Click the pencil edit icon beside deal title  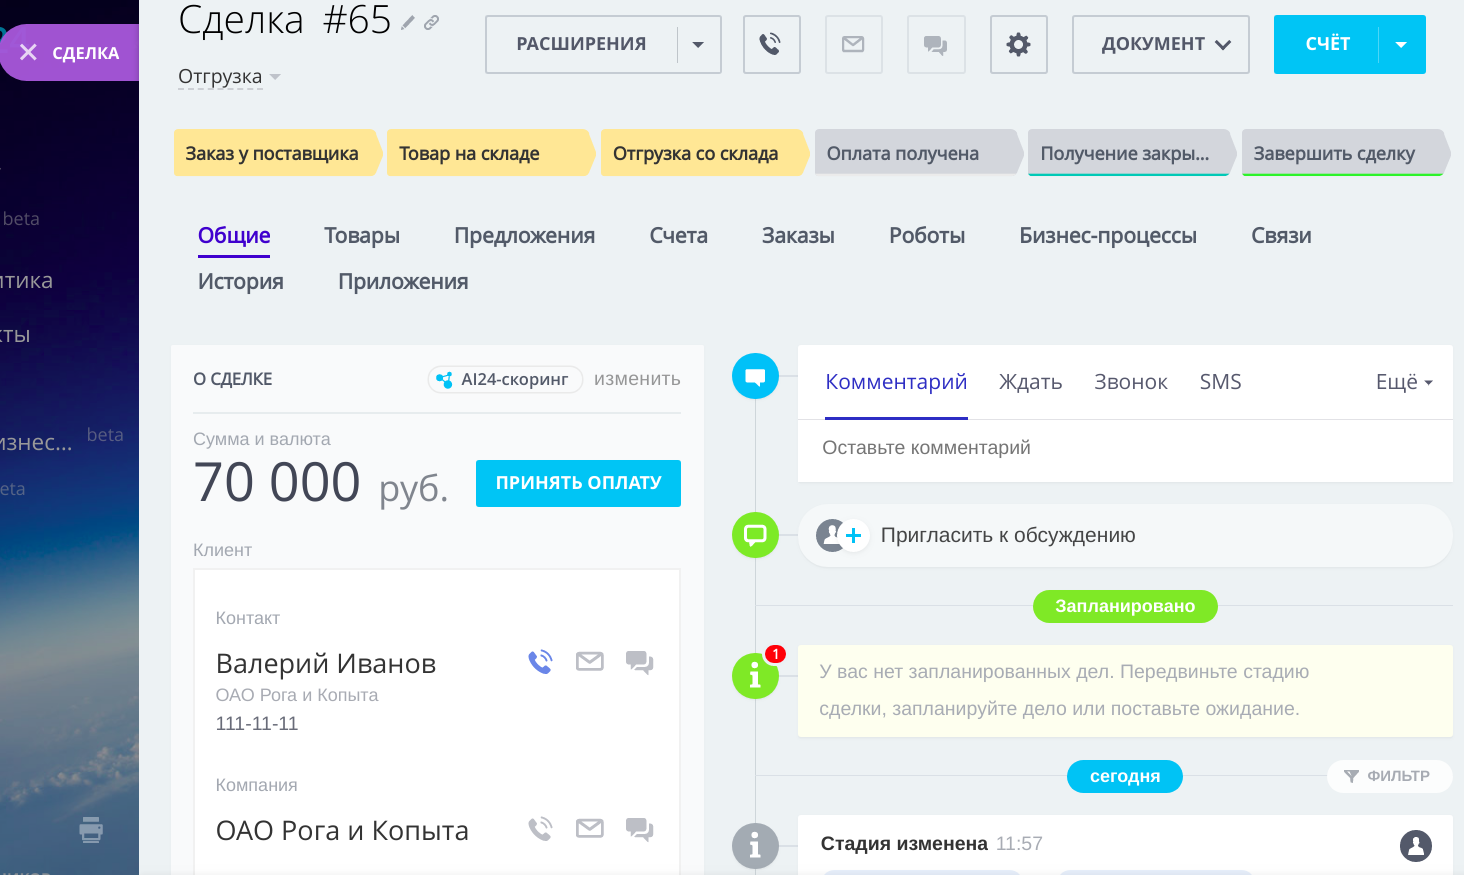click(408, 23)
